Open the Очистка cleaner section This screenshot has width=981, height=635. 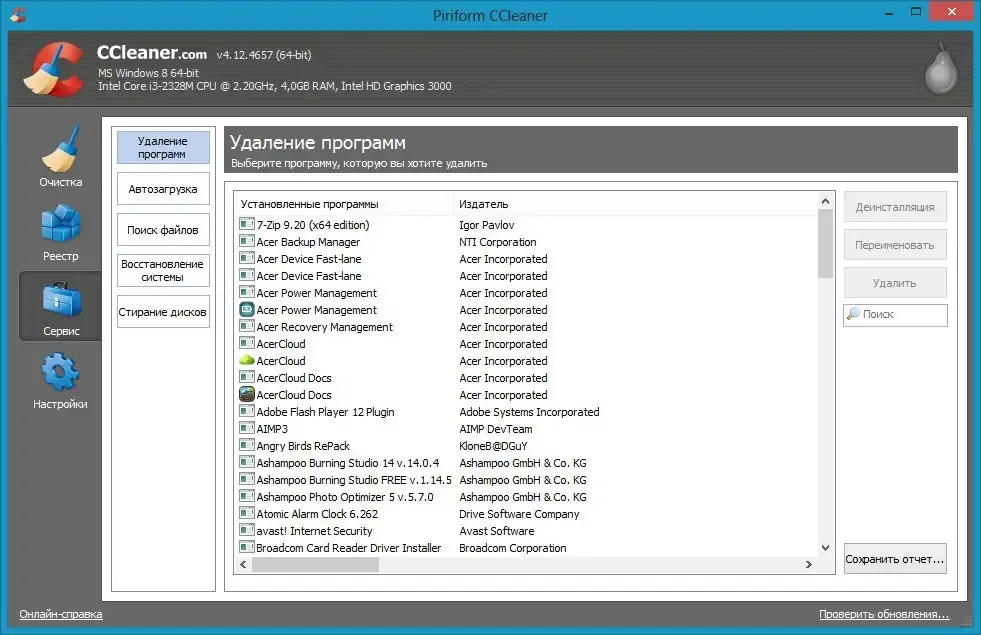(60, 156)
